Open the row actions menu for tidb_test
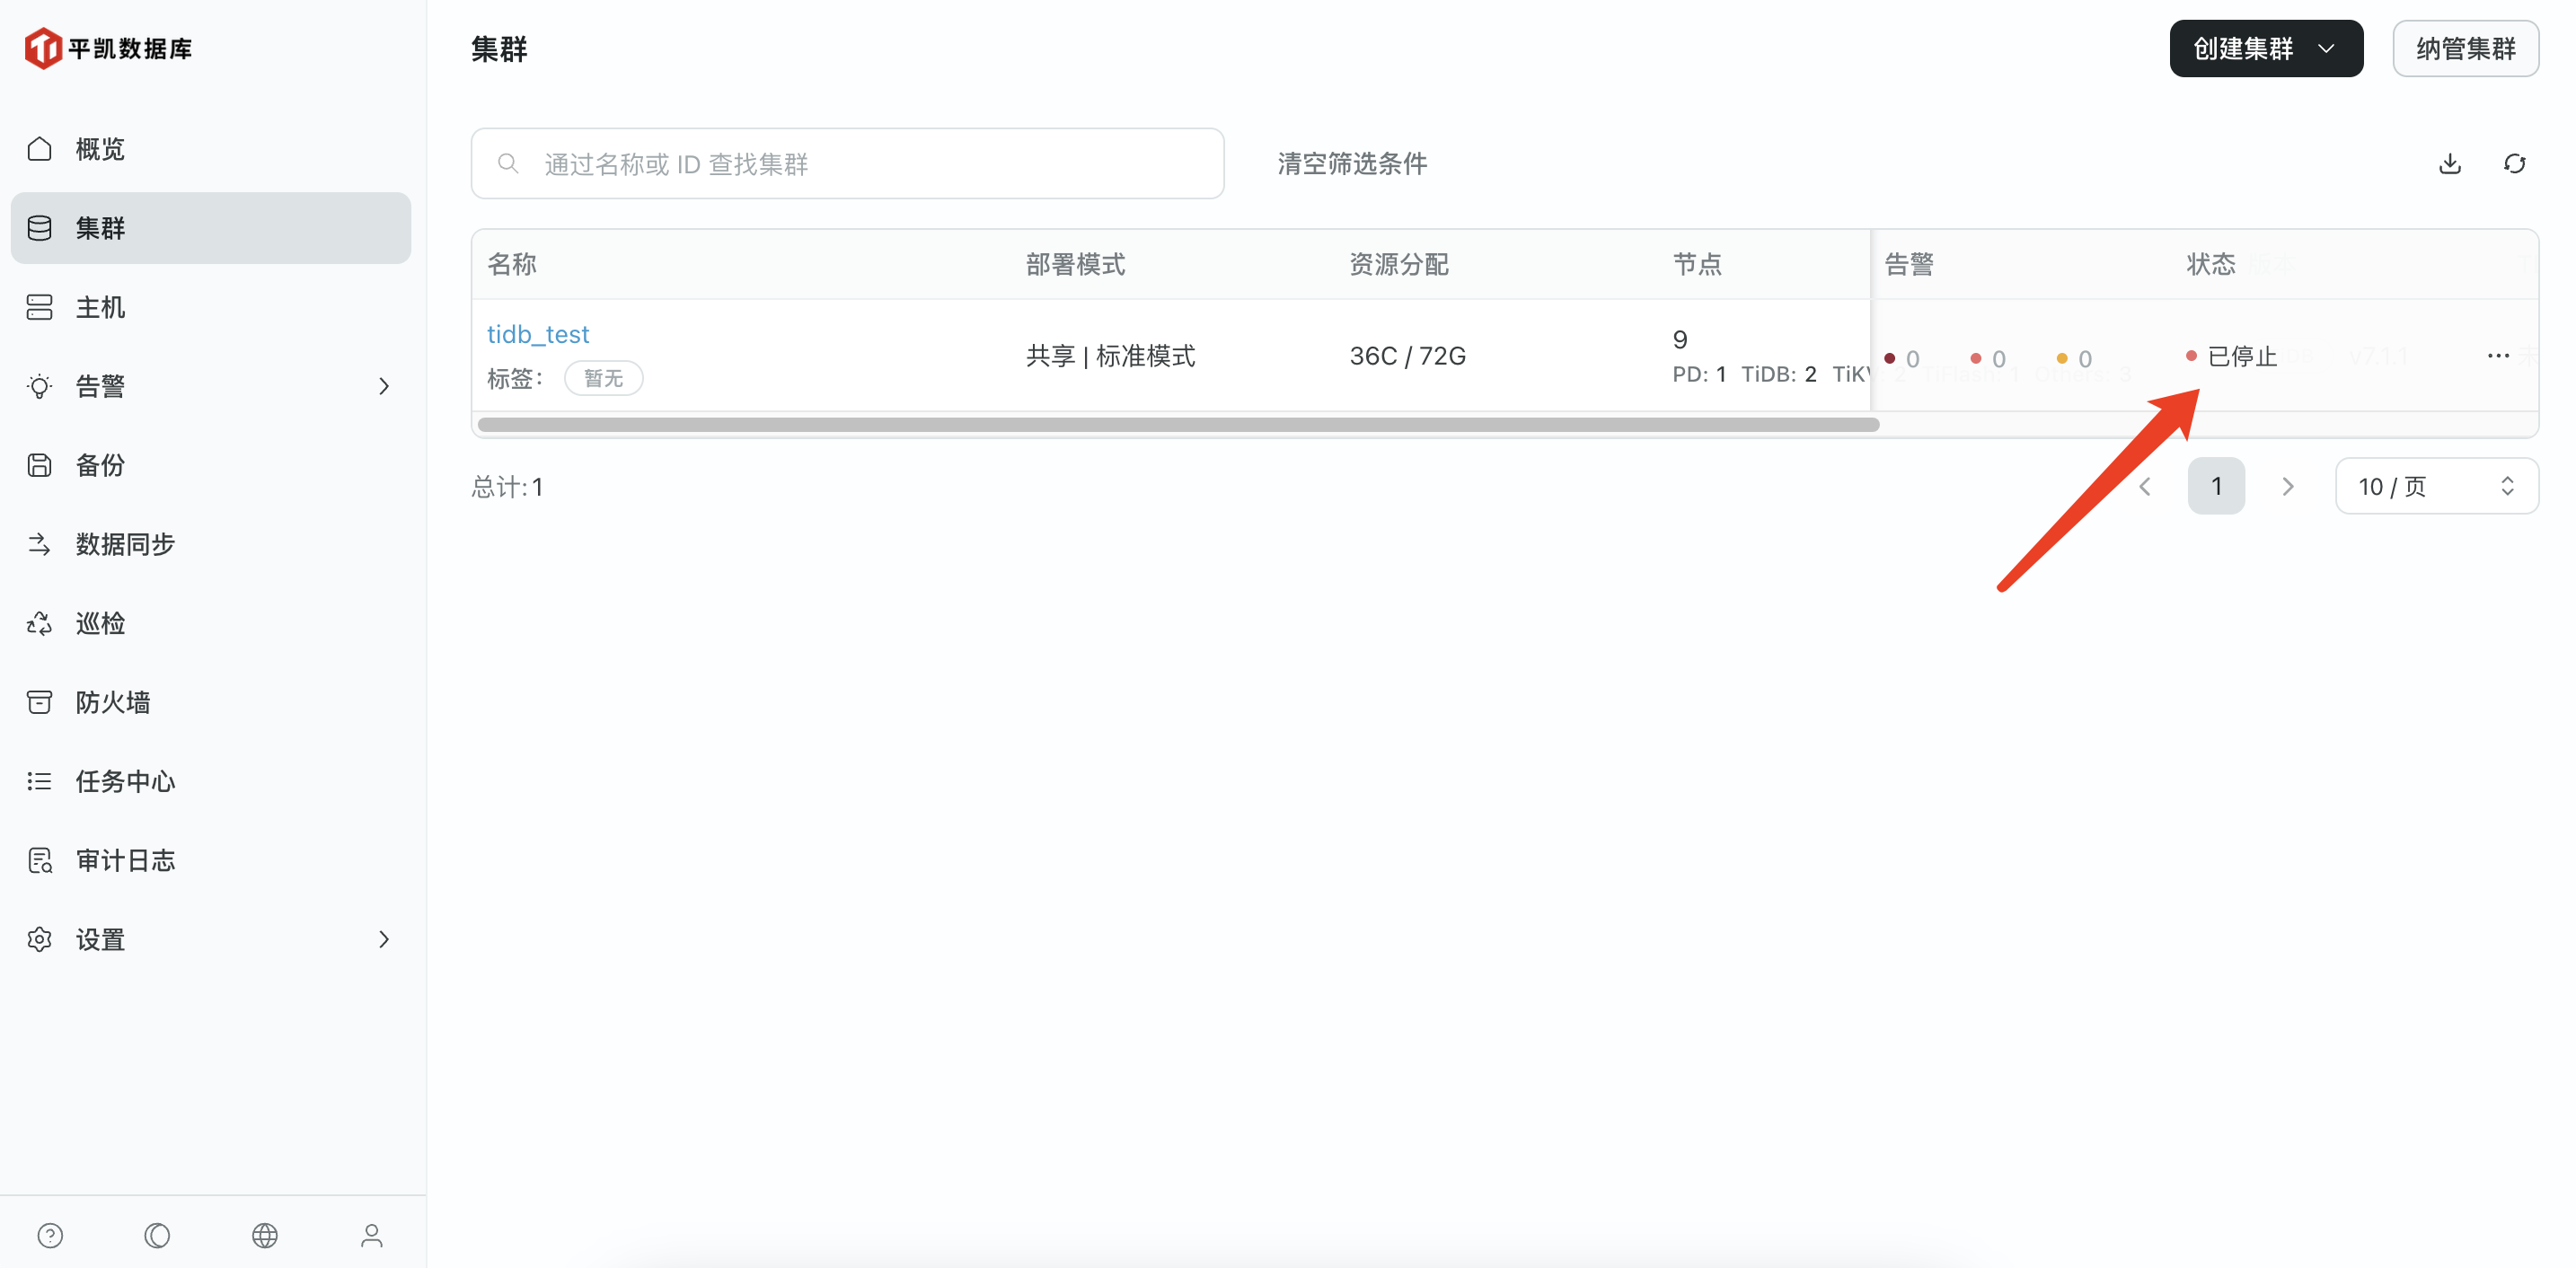2576x1268 pixels. 2500,355
